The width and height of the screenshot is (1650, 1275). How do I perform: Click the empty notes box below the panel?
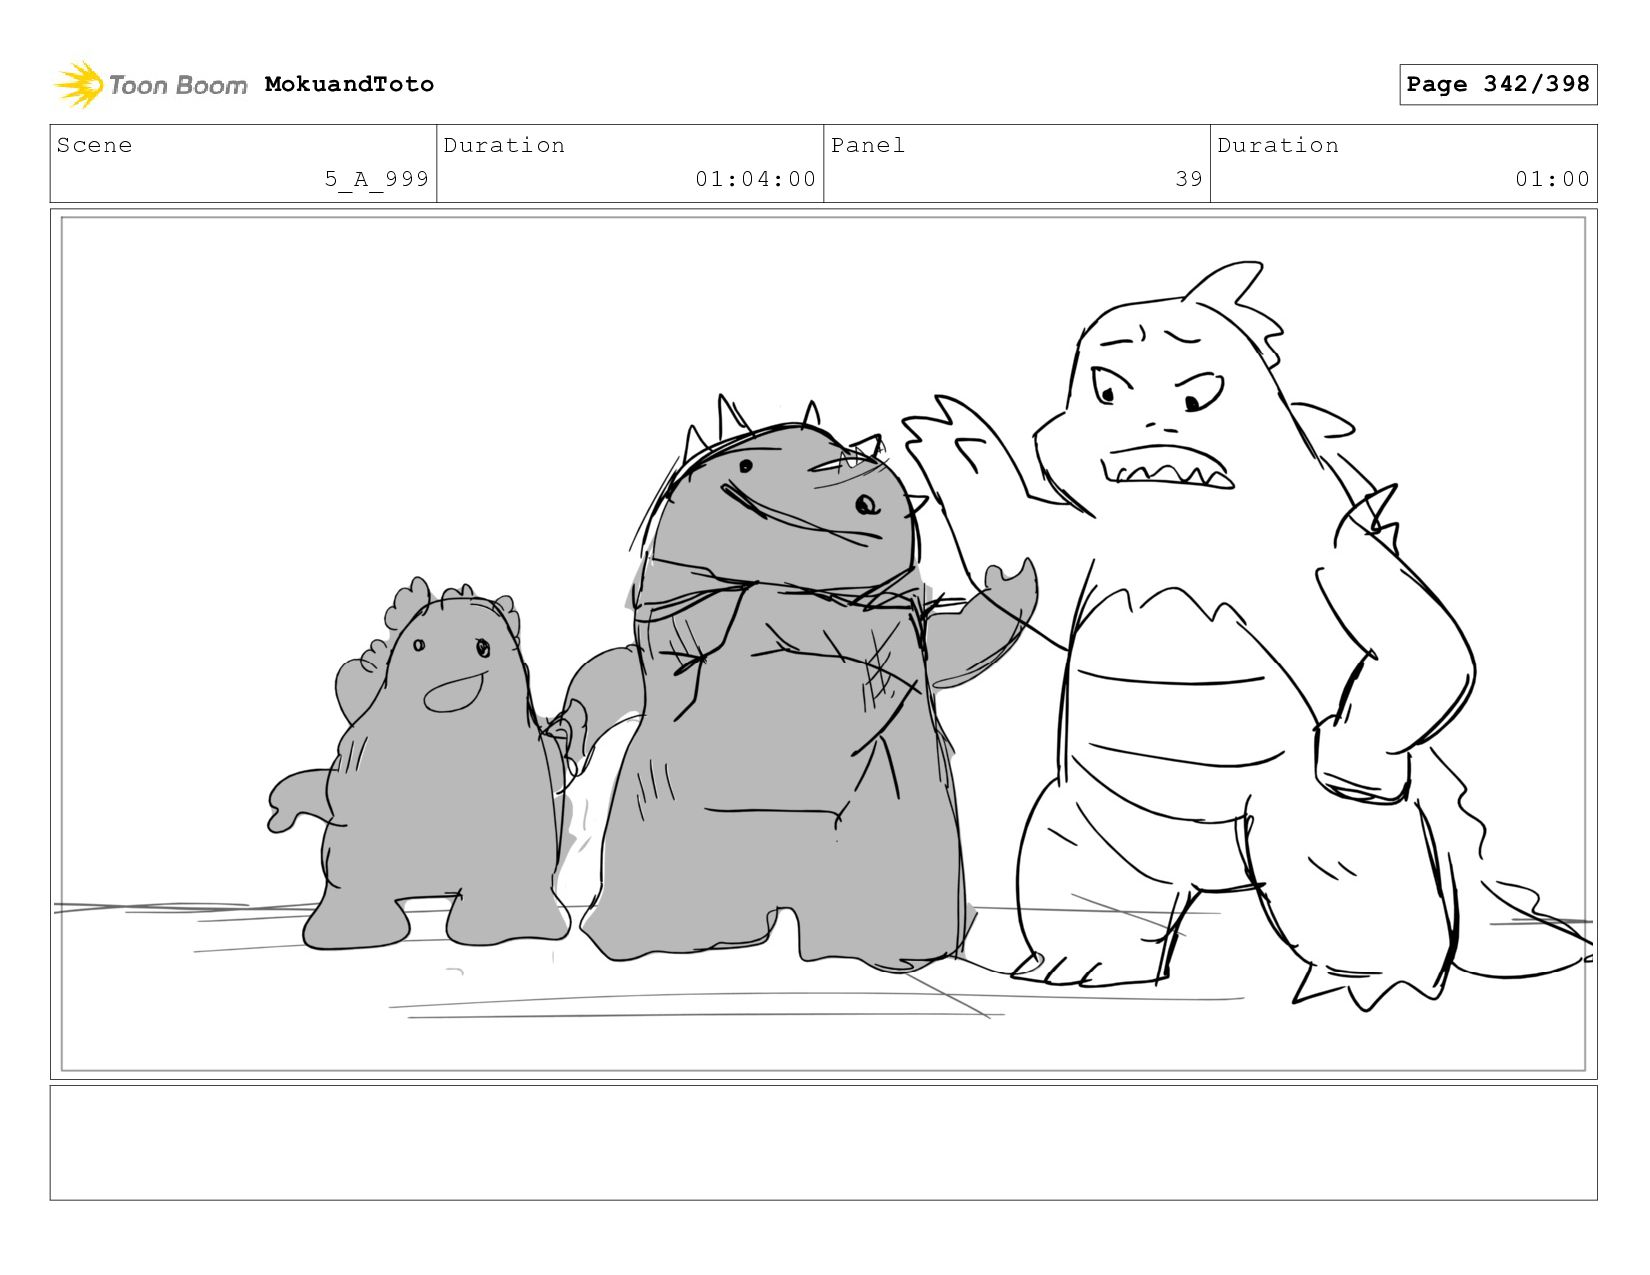pos(823,1143)
